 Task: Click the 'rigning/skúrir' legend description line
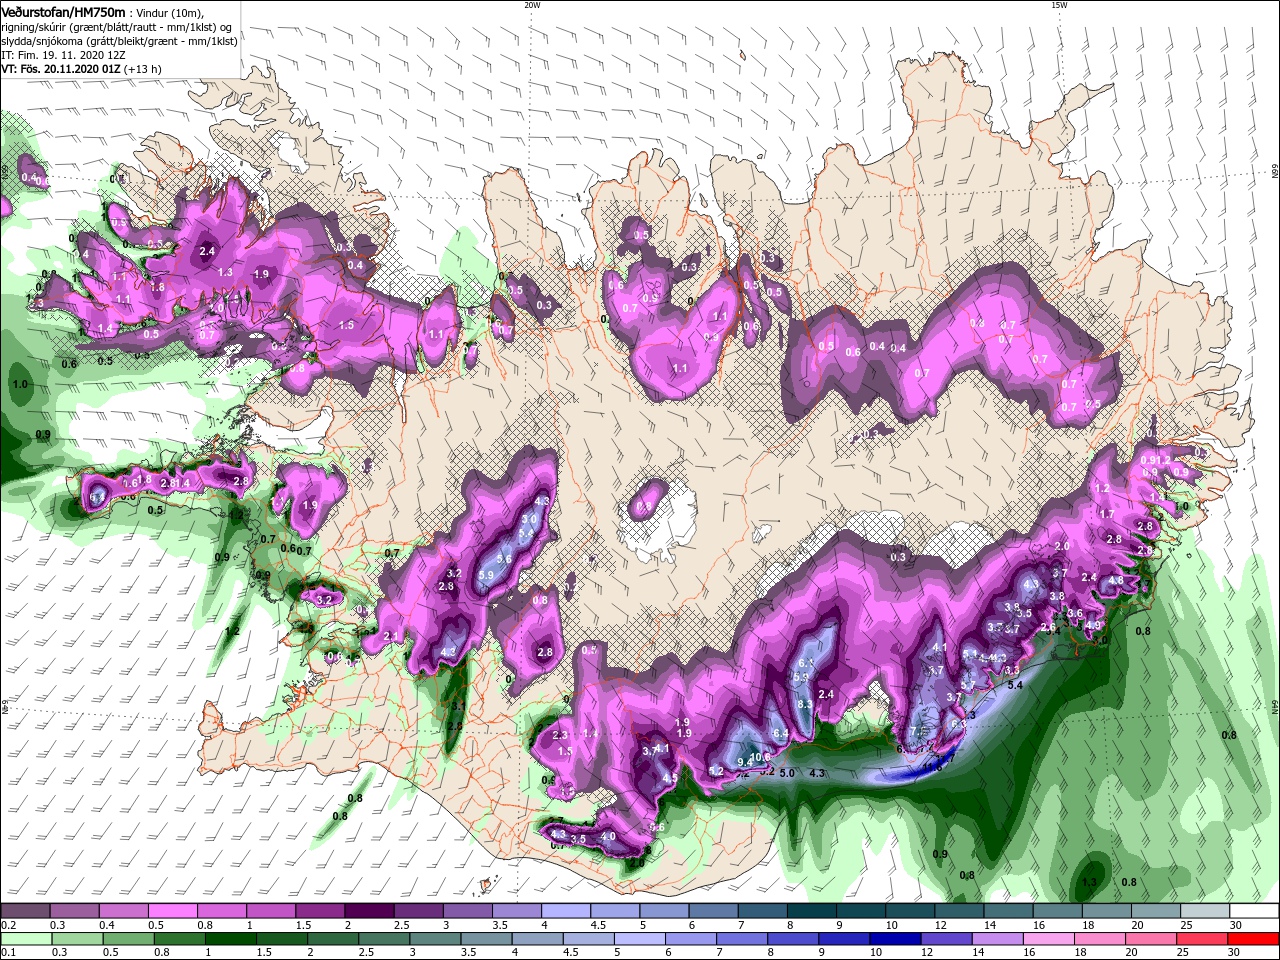click(118, 27)
